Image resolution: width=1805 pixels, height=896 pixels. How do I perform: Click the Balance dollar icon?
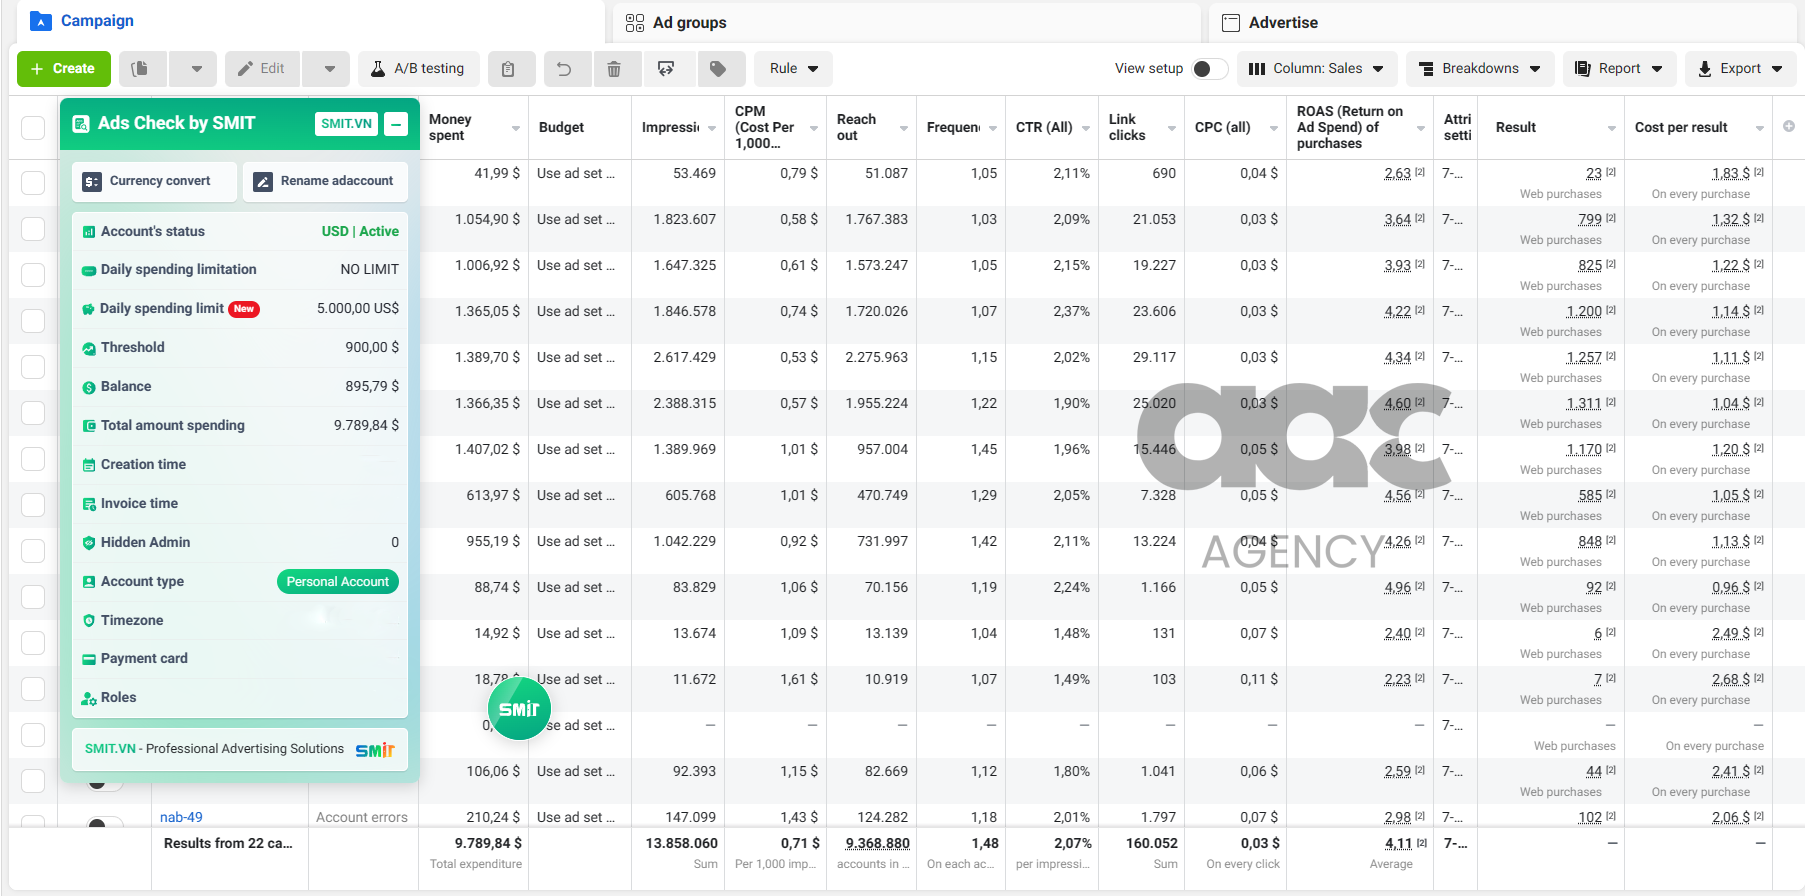click(89, 387)
